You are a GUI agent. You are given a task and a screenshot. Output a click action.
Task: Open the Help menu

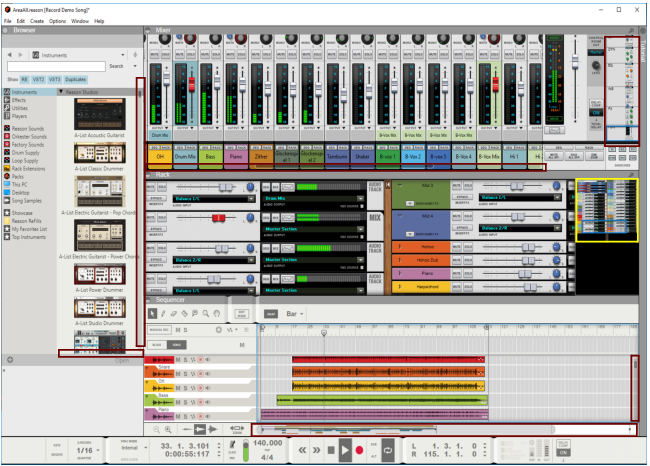click(x=99, y=21)
